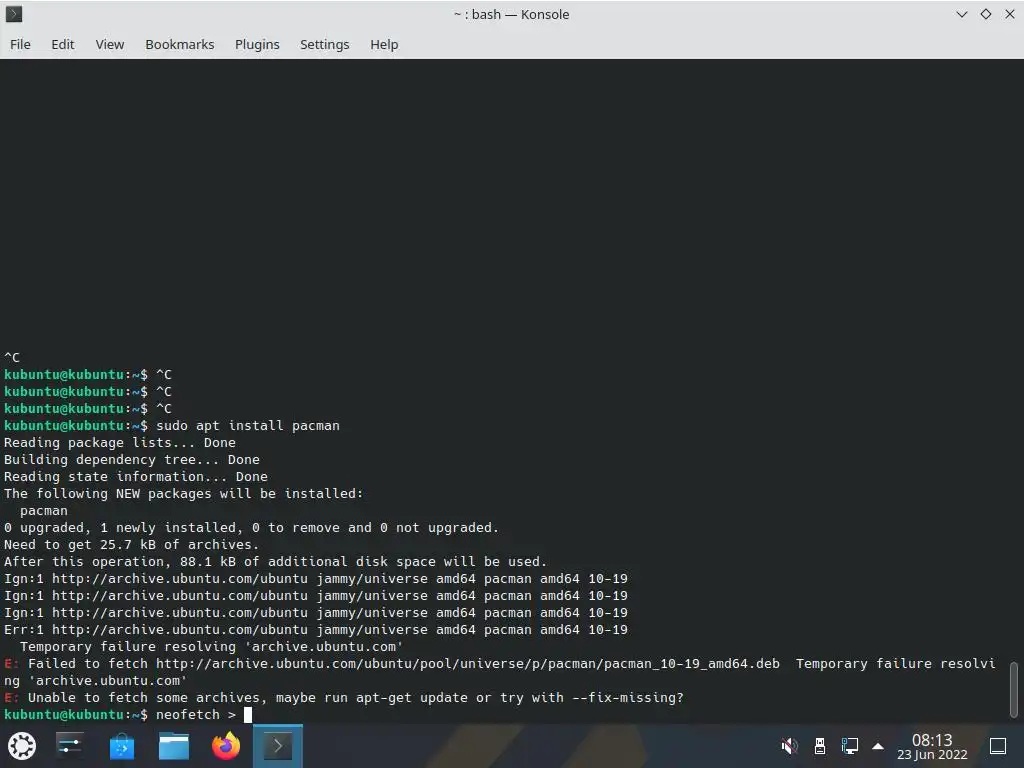Click the 'Err:1 http://archive.ubuntu.com' line
Screen dimensions: 1024x768
tap(315, 630)
